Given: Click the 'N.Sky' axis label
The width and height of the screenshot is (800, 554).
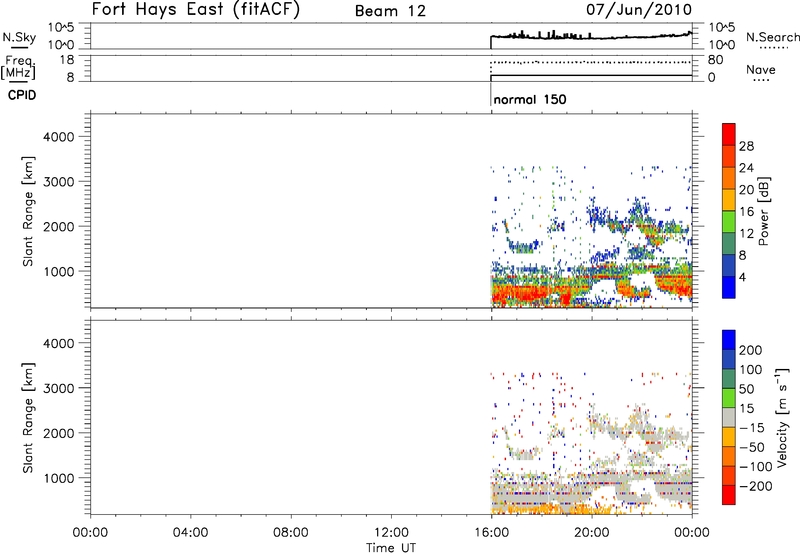Looking at the screenshot, I should click(x=19, y=37).
